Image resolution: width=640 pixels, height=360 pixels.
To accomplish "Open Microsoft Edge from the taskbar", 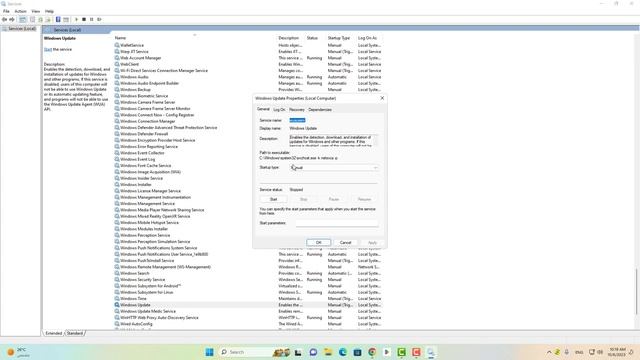I will 342,352.
